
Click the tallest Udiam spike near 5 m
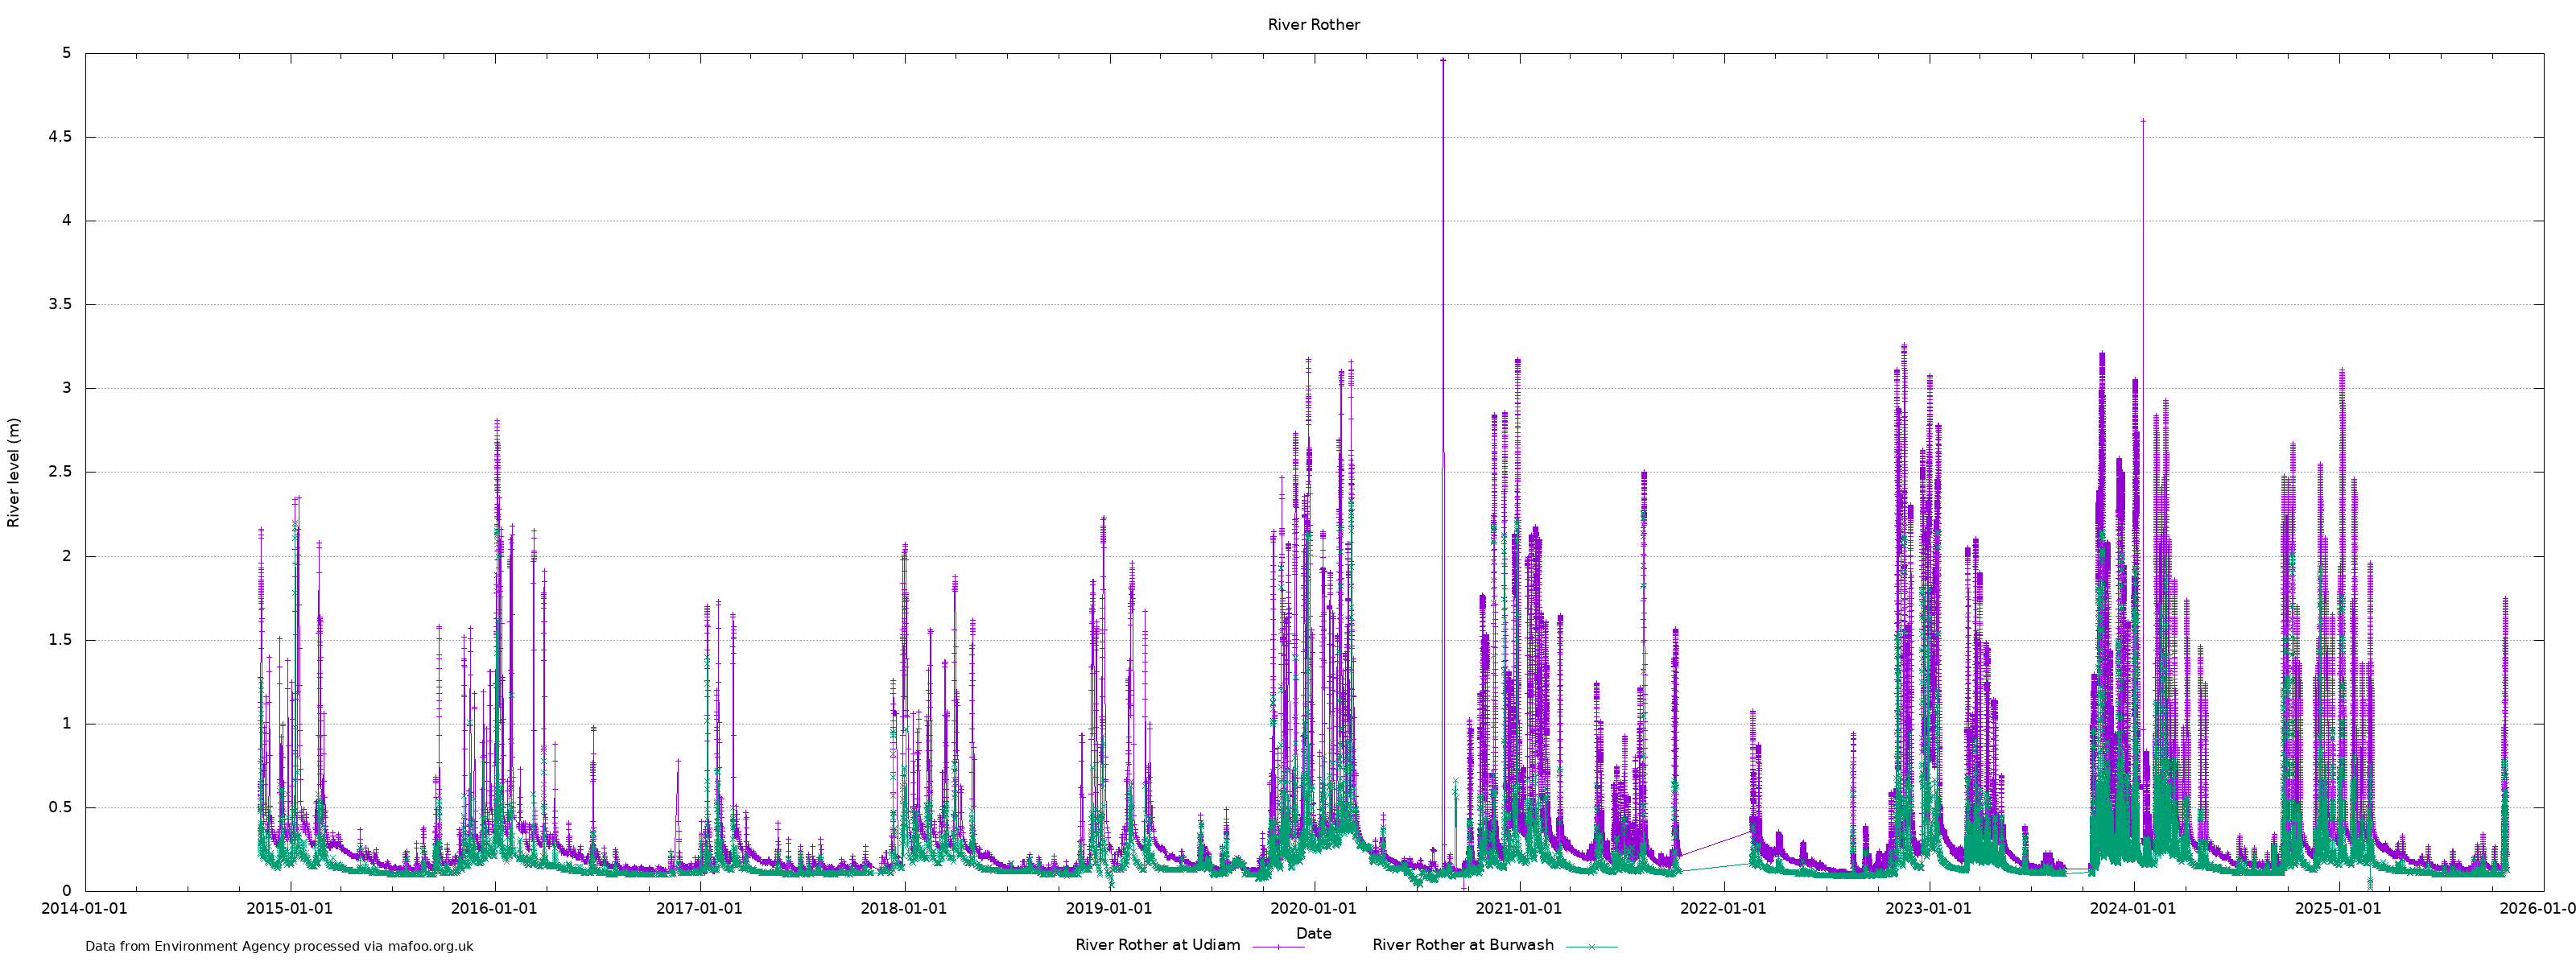click(1442, 61)
